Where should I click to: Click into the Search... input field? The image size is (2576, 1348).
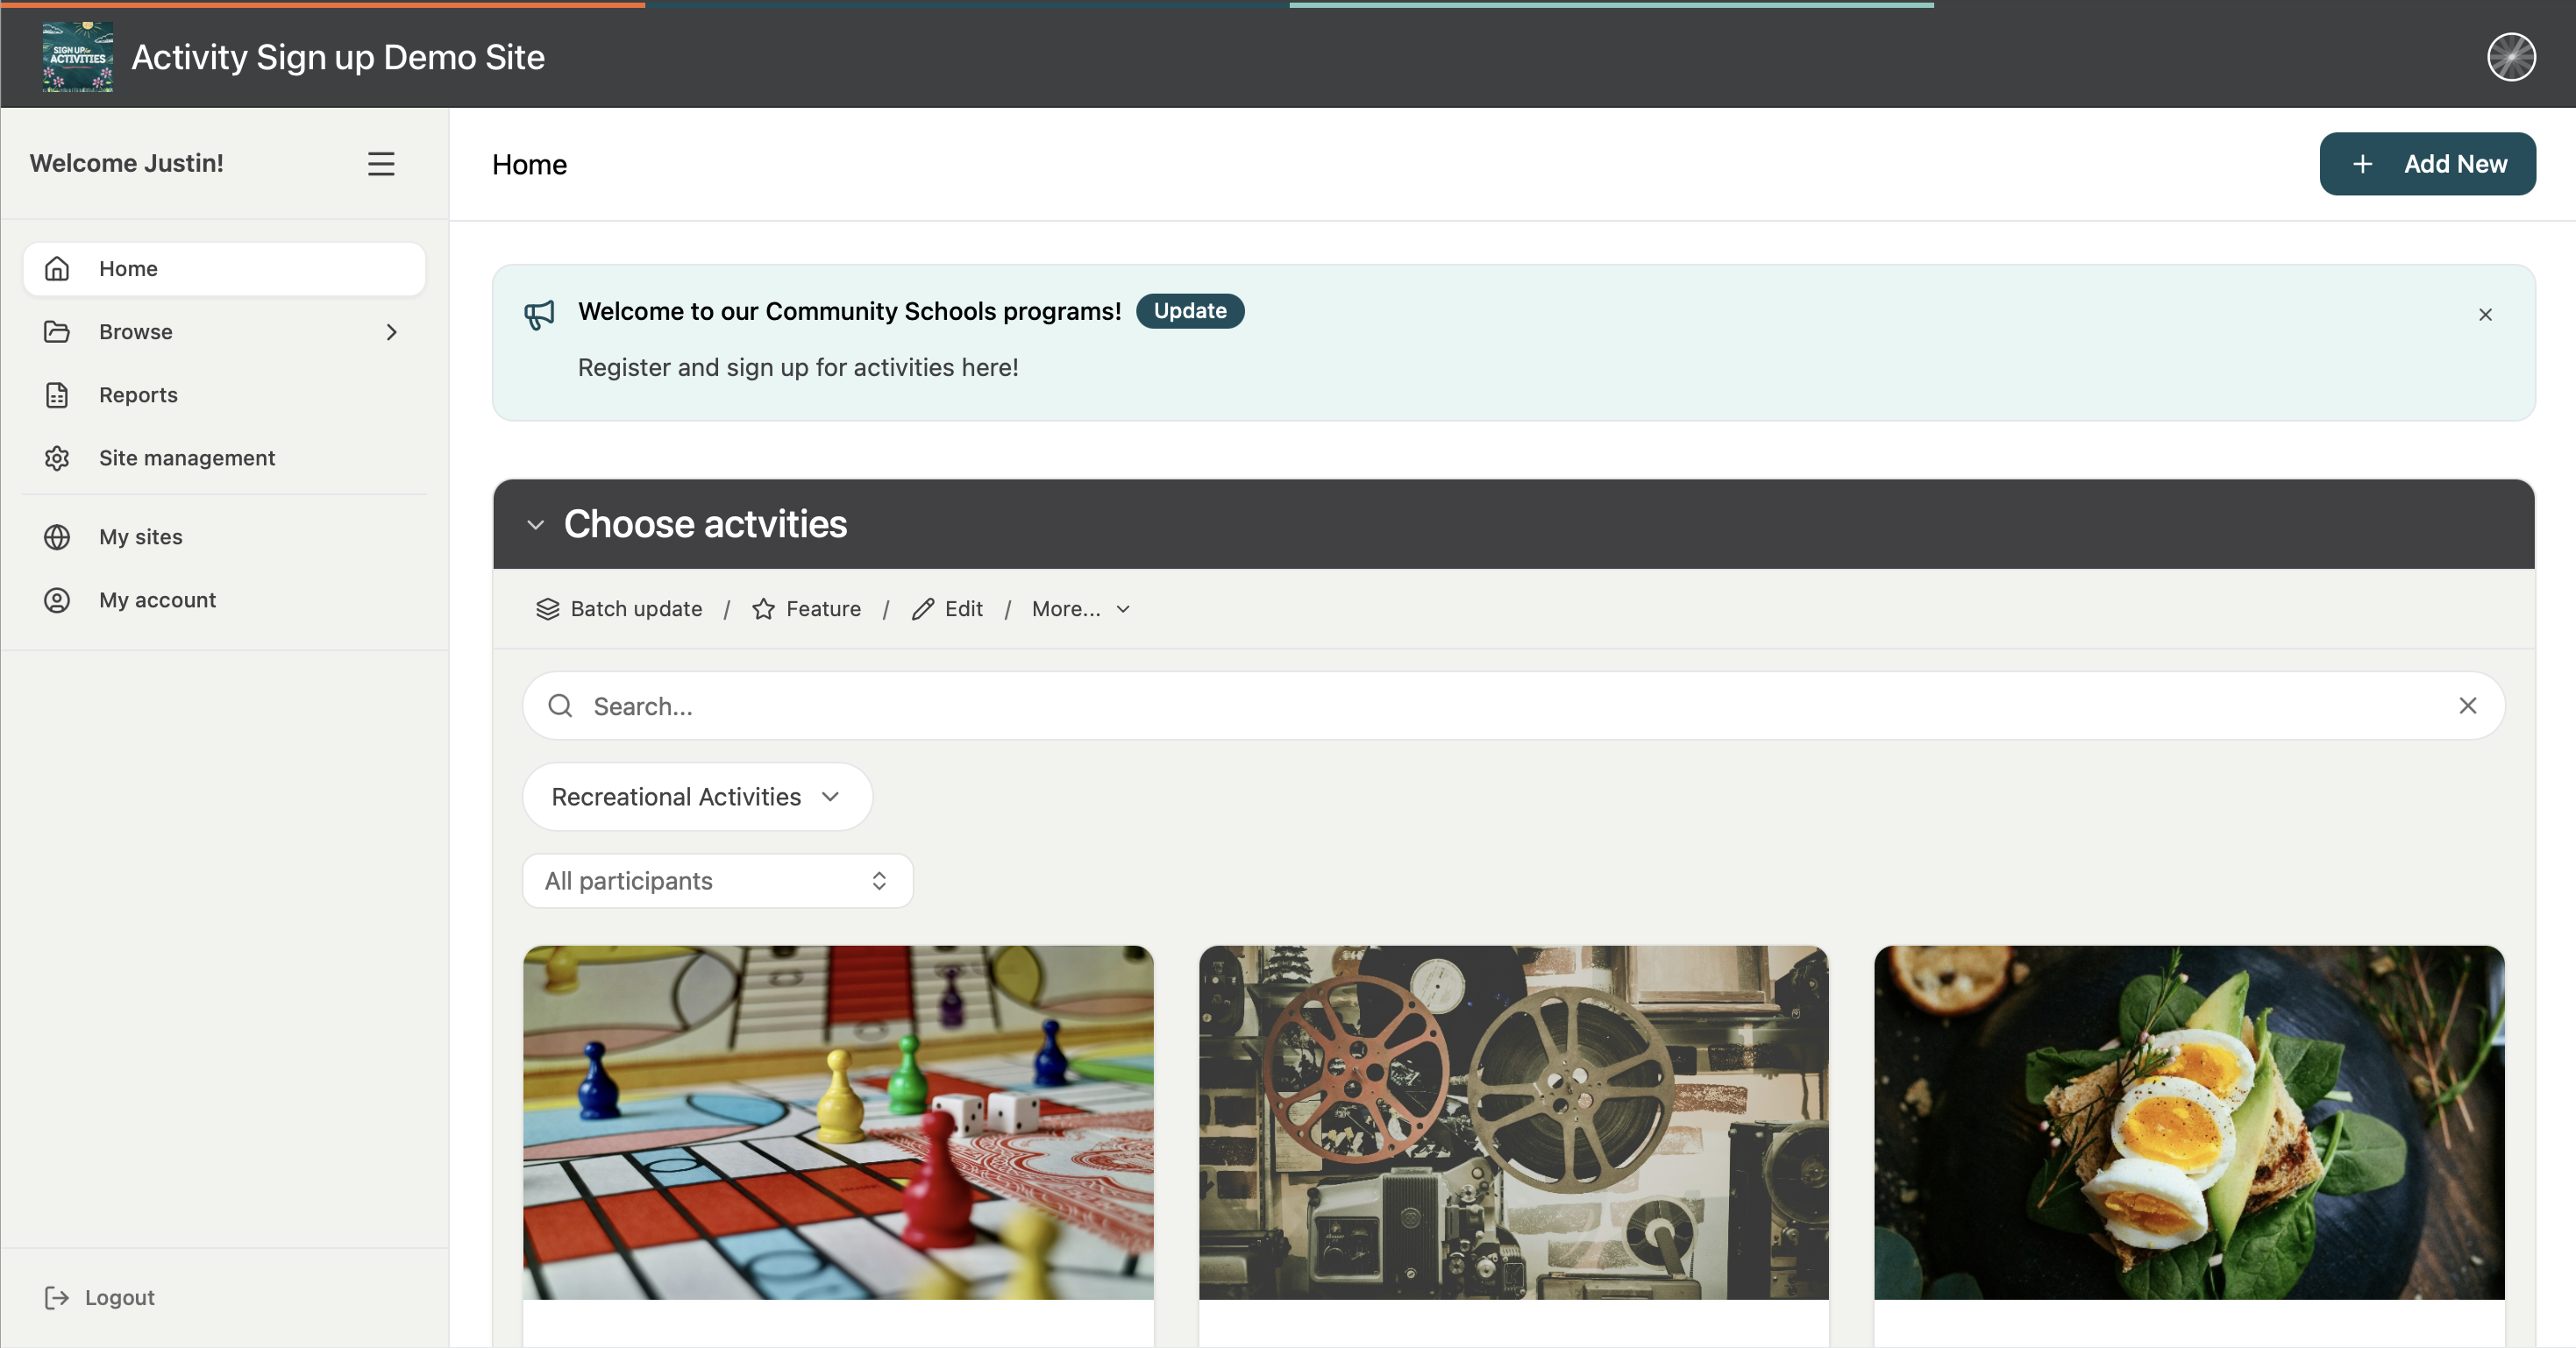[1513, 706]
